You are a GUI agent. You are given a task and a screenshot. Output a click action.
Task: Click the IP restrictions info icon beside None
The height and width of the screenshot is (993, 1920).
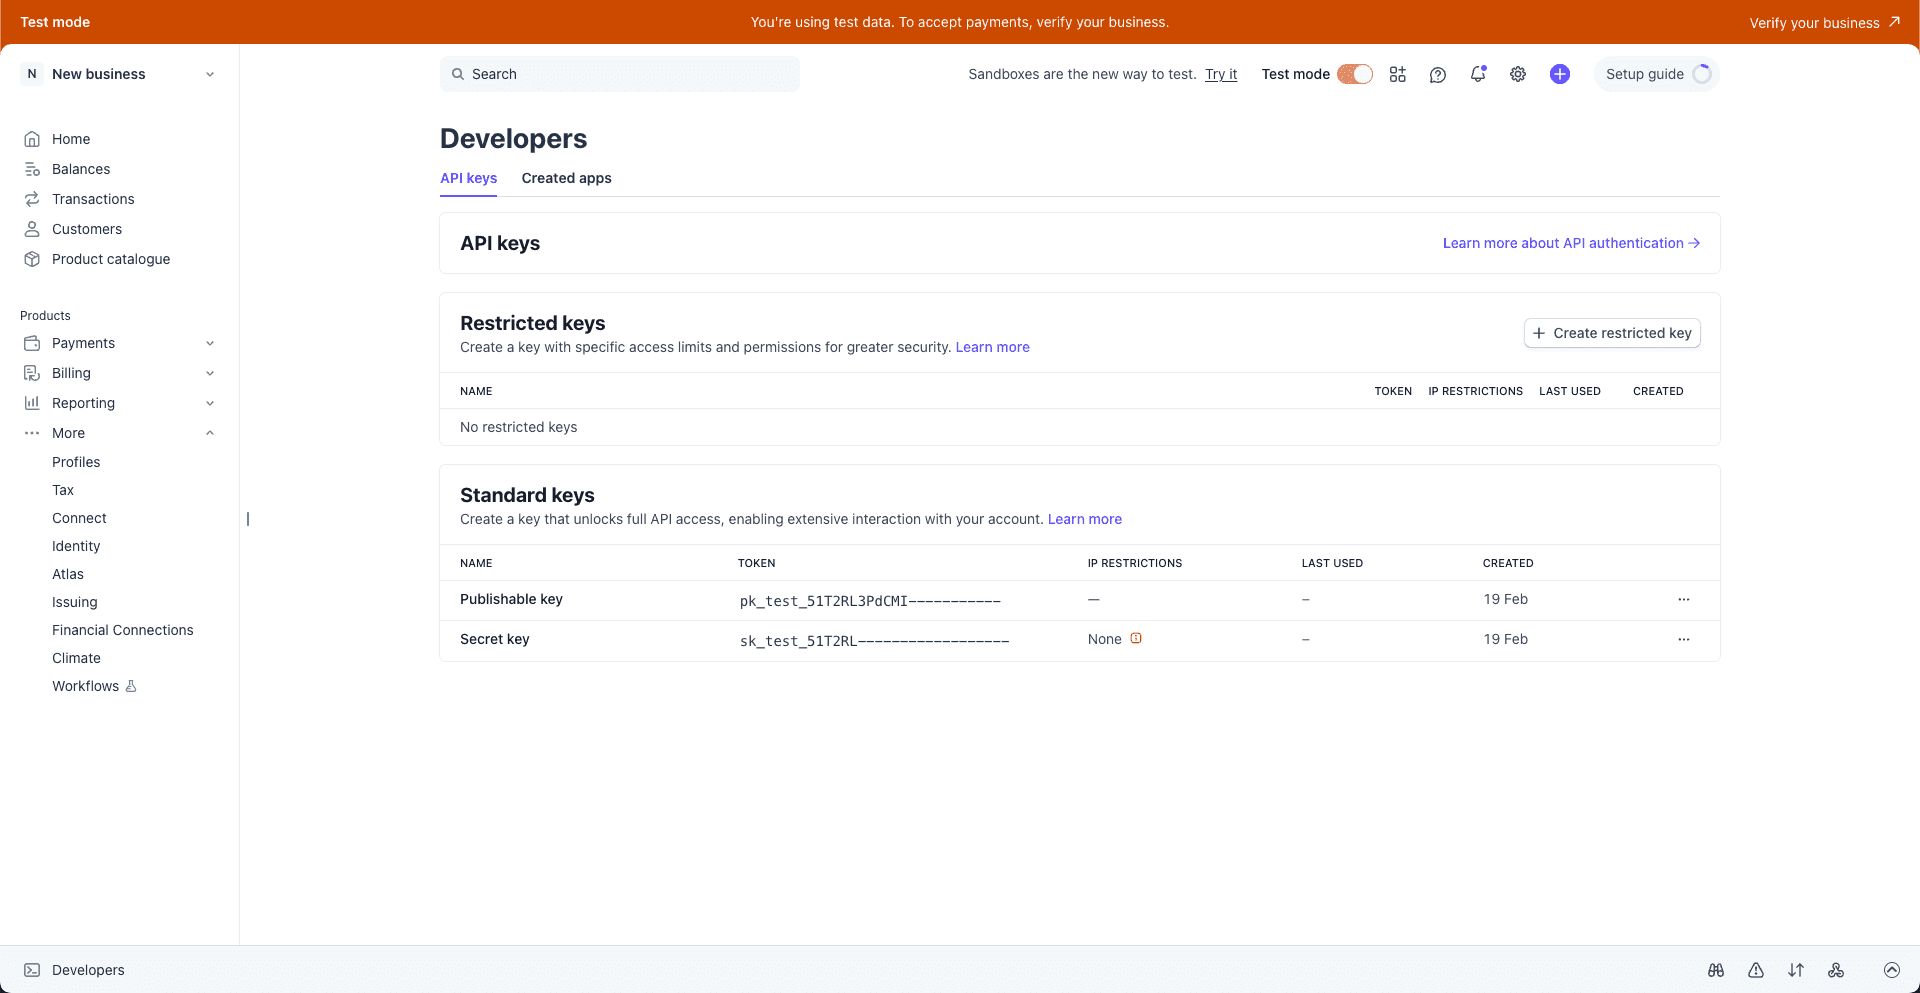pyautogui.click(x=1136, y=638)
